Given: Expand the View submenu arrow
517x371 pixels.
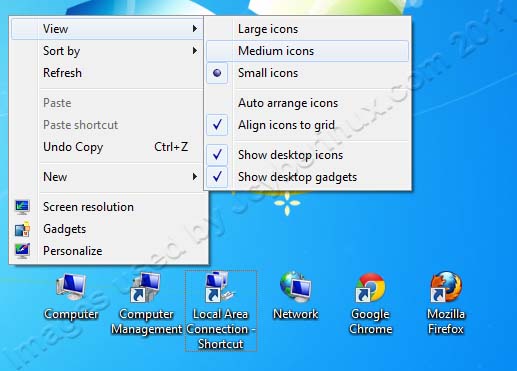Looking at the screenshot, I should pyautogui.click(x=195, y=29).
